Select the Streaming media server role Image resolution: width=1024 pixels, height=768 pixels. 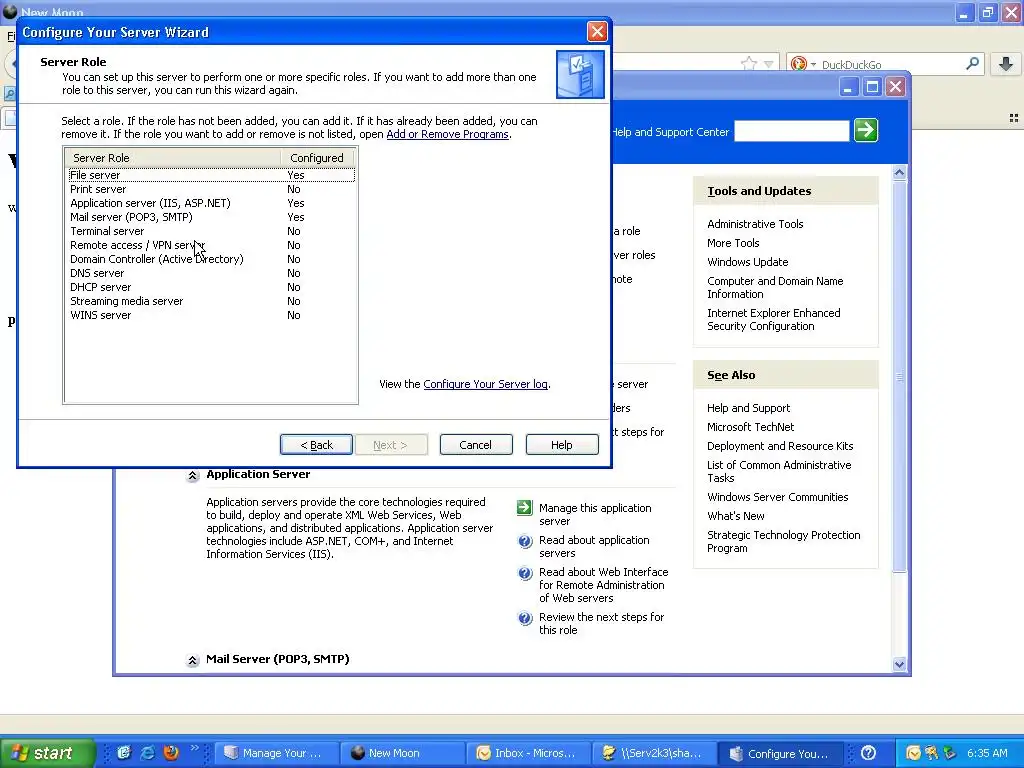211,302
